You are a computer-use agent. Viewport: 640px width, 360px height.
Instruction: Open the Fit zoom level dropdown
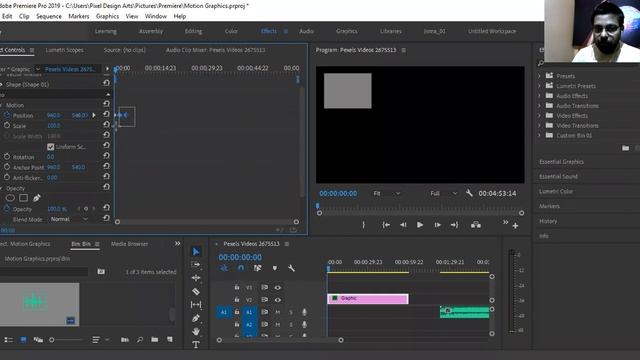(x=387, y=193)
